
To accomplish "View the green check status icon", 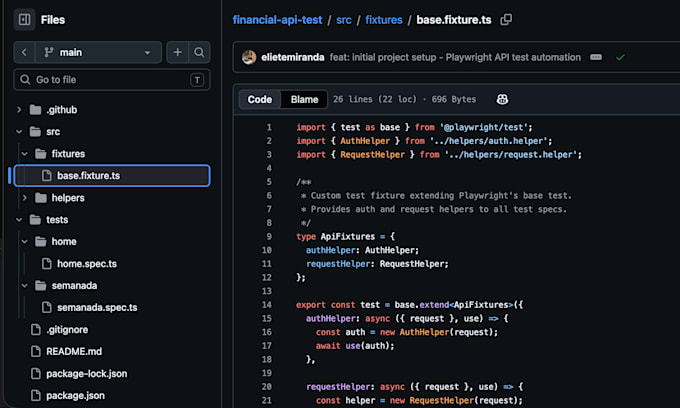I will point(620,57).
